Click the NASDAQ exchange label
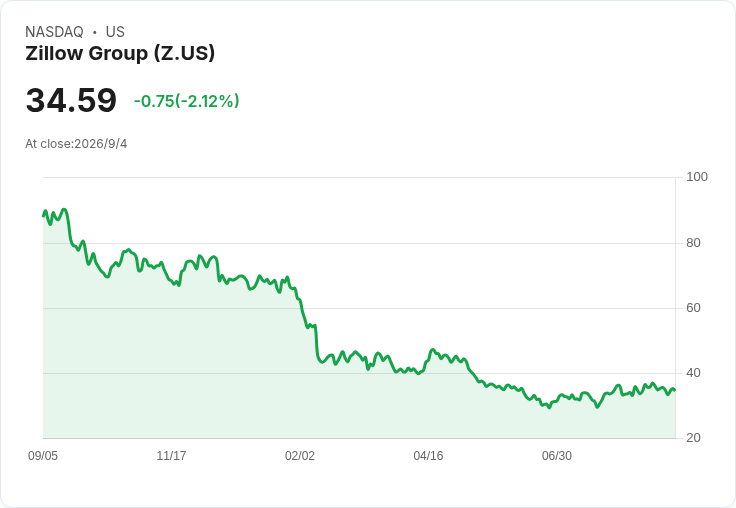Viewport: 736px width, 508px height. [54, 32]
